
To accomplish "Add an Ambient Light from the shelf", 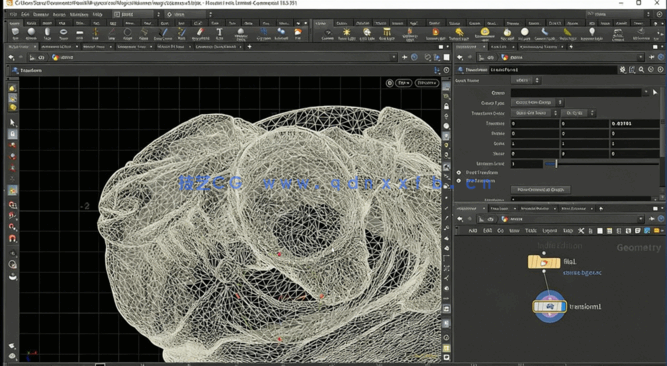I will pyautogui.click(x=591, y=34).
